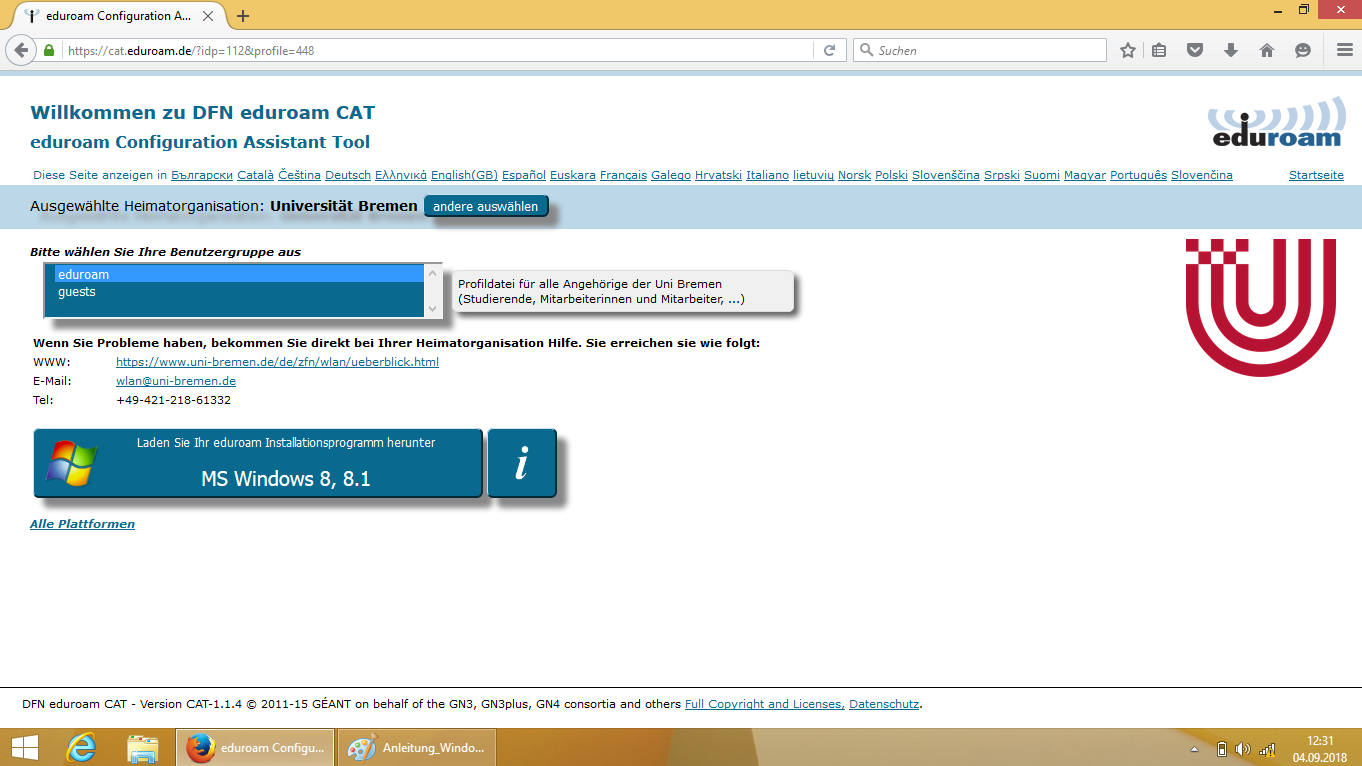Click the user group list scroll down arrow

pos(433,309)
